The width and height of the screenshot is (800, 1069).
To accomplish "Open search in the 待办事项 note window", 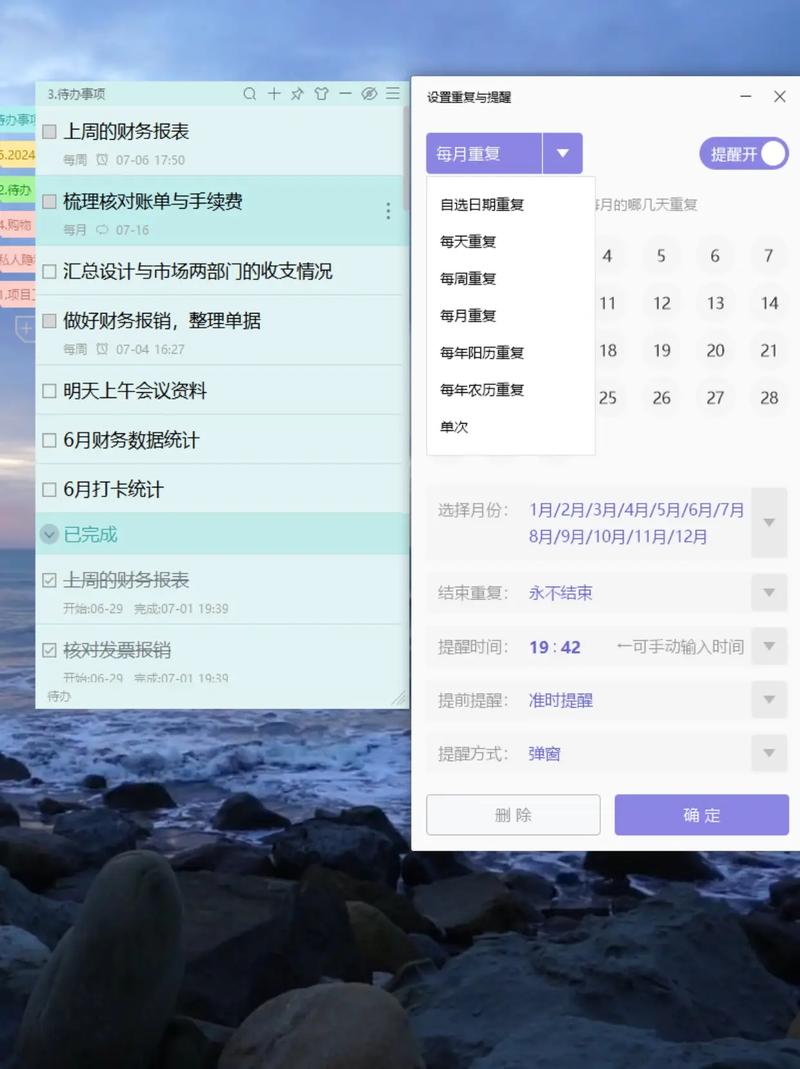I will pyautogui.click(x=250, y=93).
